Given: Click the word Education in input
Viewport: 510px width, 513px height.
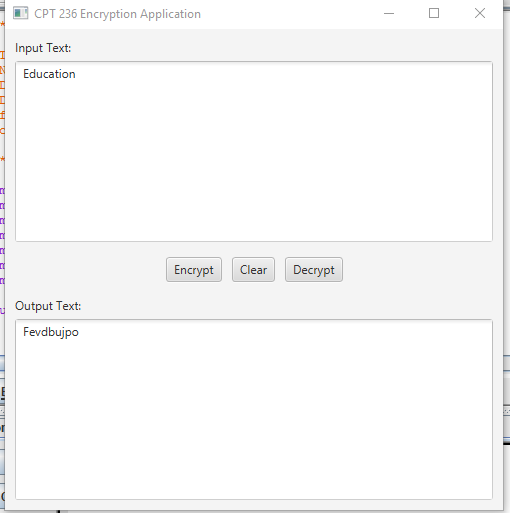Looking at the screenshot, I should (x=49, y=74).
